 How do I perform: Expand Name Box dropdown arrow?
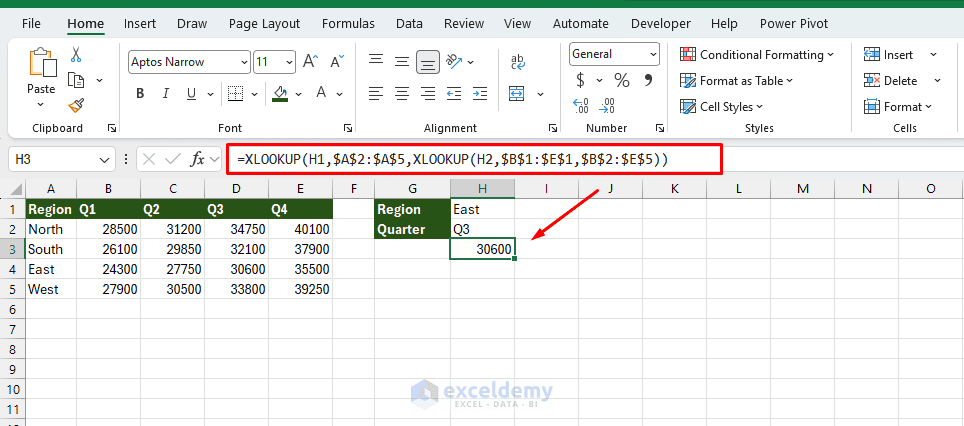click(x=103, y=160)
